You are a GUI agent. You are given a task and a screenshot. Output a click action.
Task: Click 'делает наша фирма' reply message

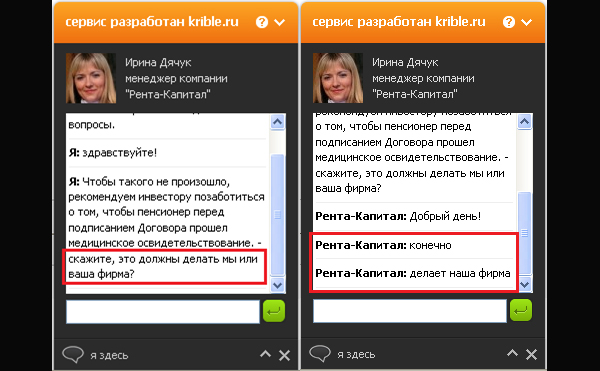point(460,273)
